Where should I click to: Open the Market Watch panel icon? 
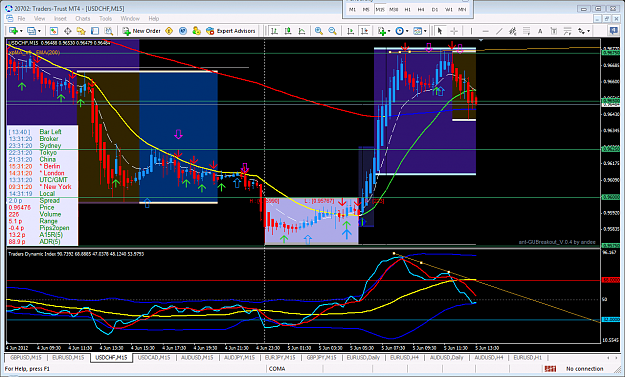click(53, 31)
